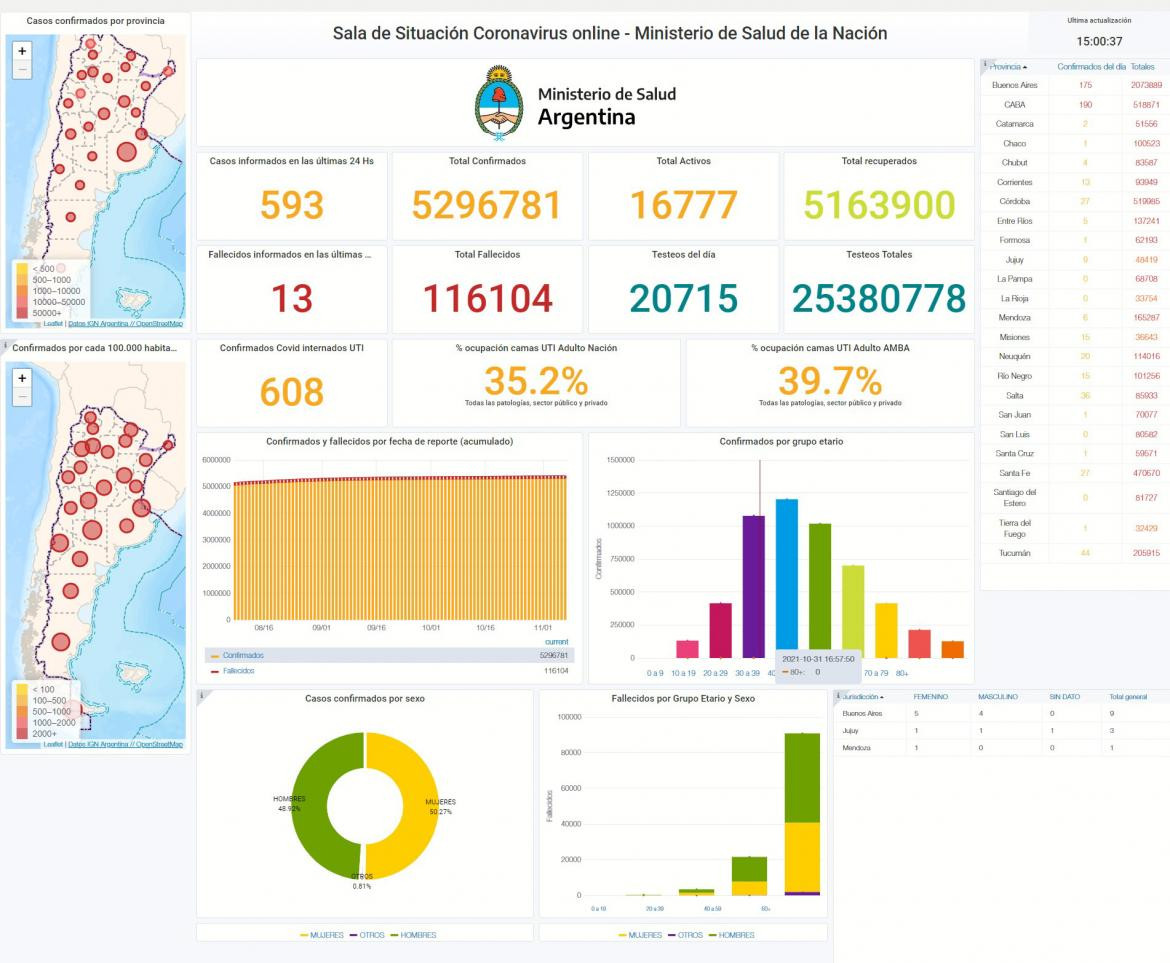Open Leaflet link on the provincia cases map
Image resolution: width=1170 pixels, height=963 pixels.
(53, 324)
